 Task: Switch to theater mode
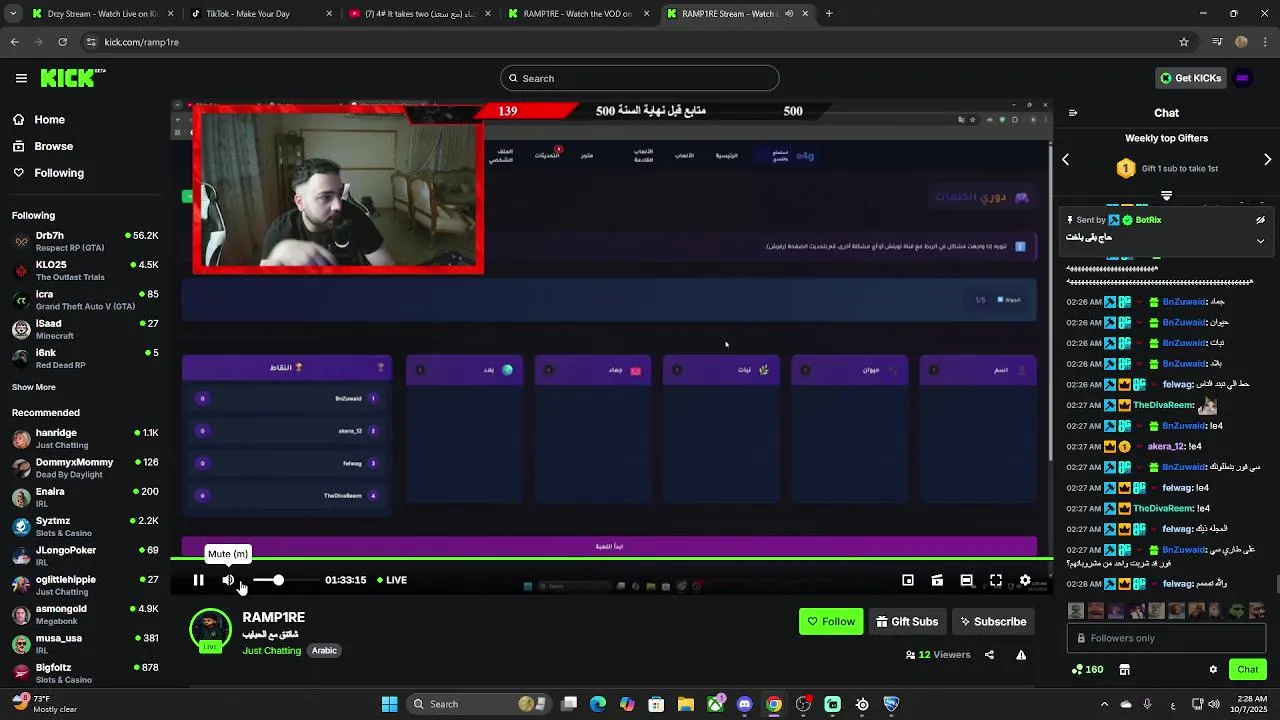(x=966, y=580)
